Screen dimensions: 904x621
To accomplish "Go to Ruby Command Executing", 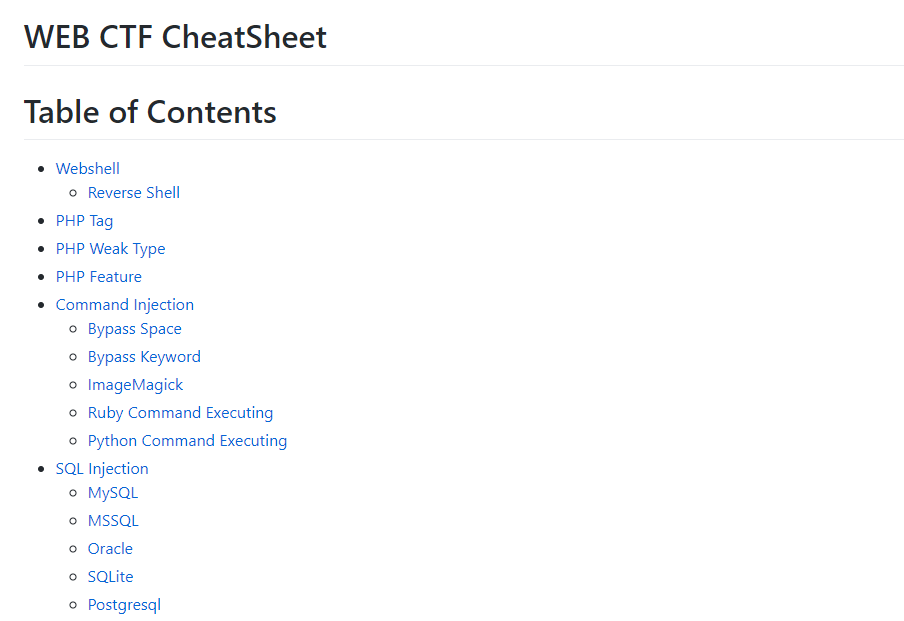I will pos(180,413).
